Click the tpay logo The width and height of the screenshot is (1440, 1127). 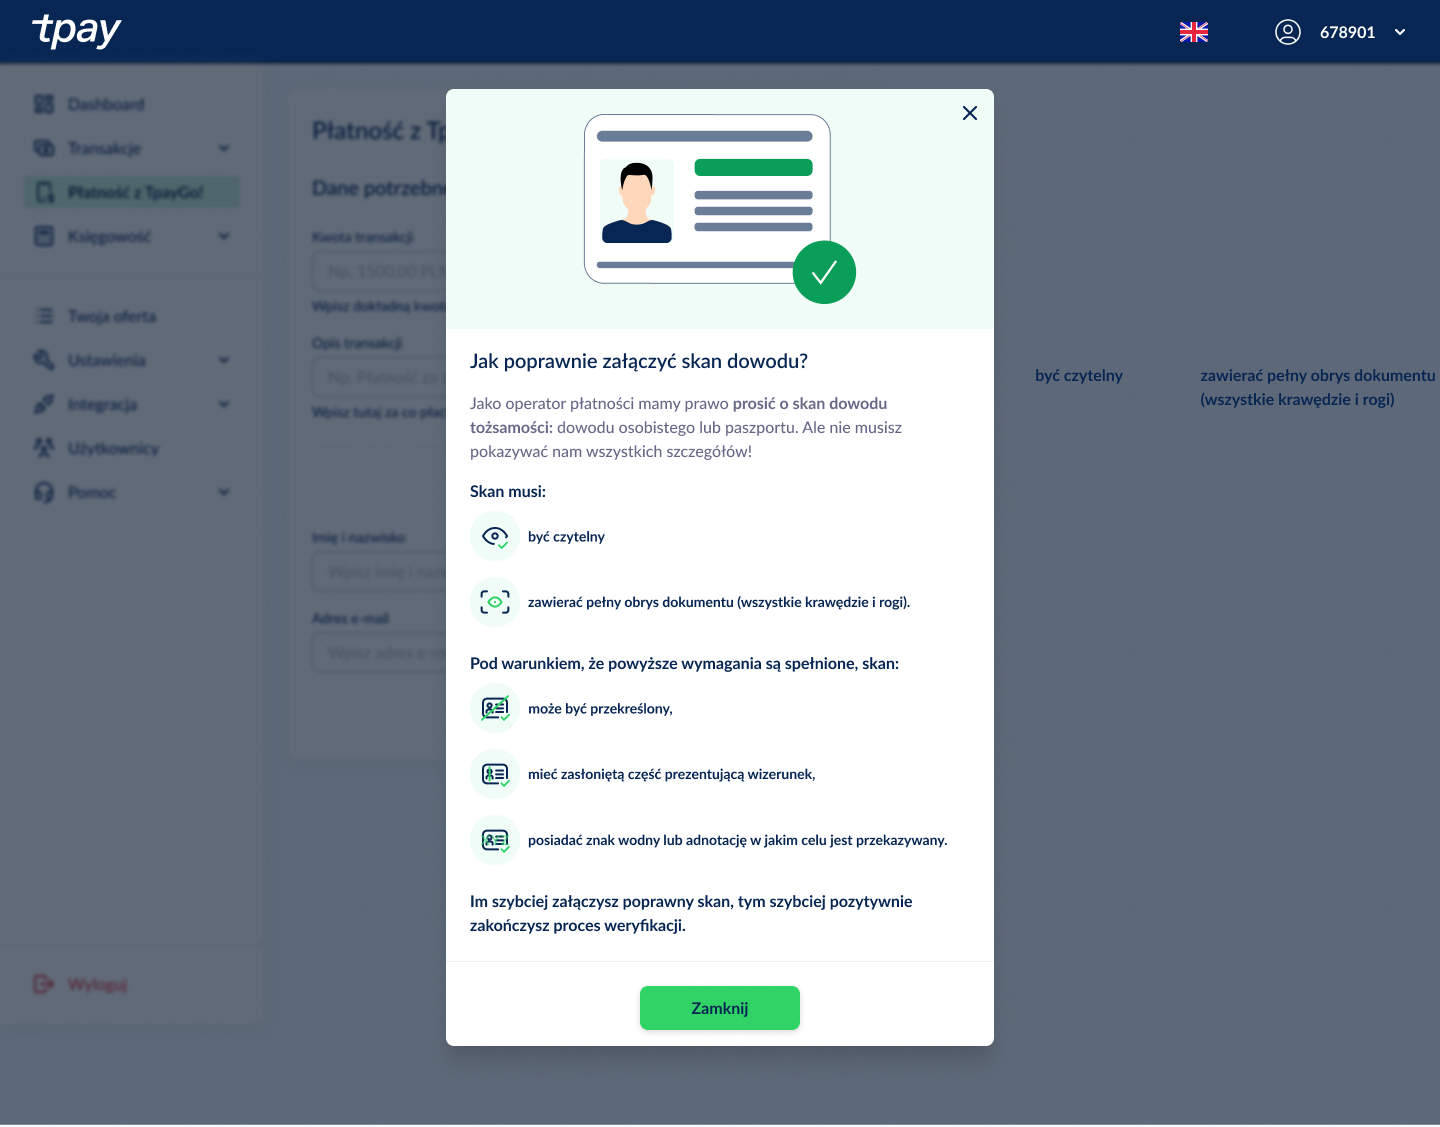[77, 31]
